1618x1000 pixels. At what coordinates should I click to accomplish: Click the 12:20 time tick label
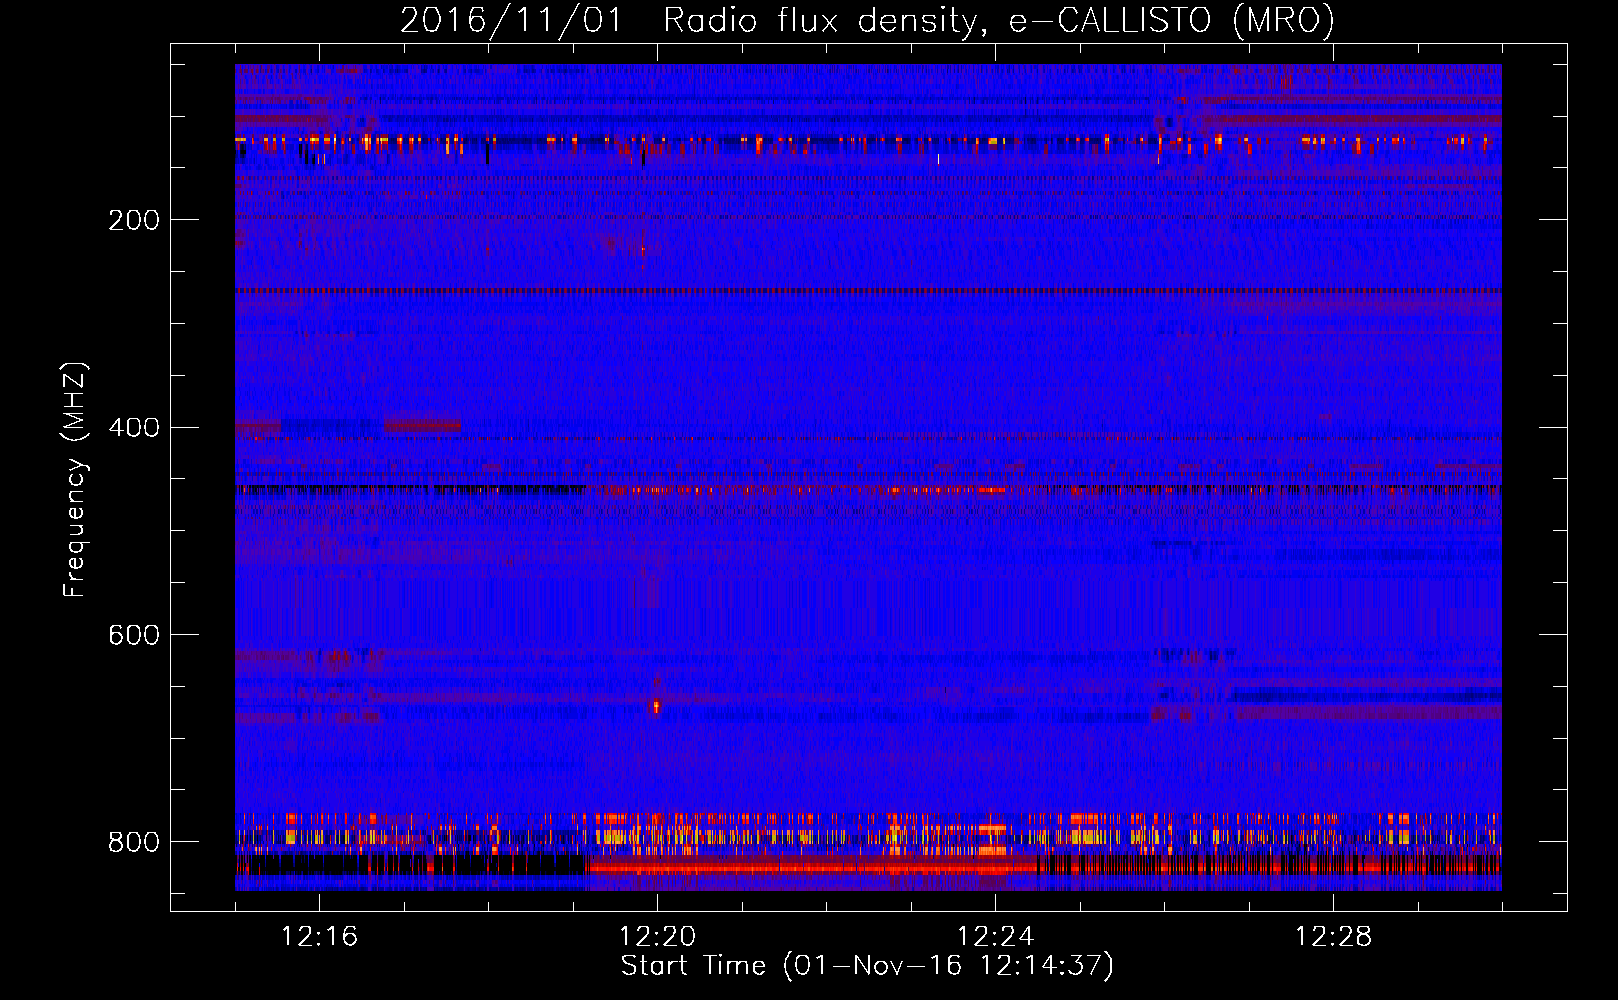tap(658, 937)
